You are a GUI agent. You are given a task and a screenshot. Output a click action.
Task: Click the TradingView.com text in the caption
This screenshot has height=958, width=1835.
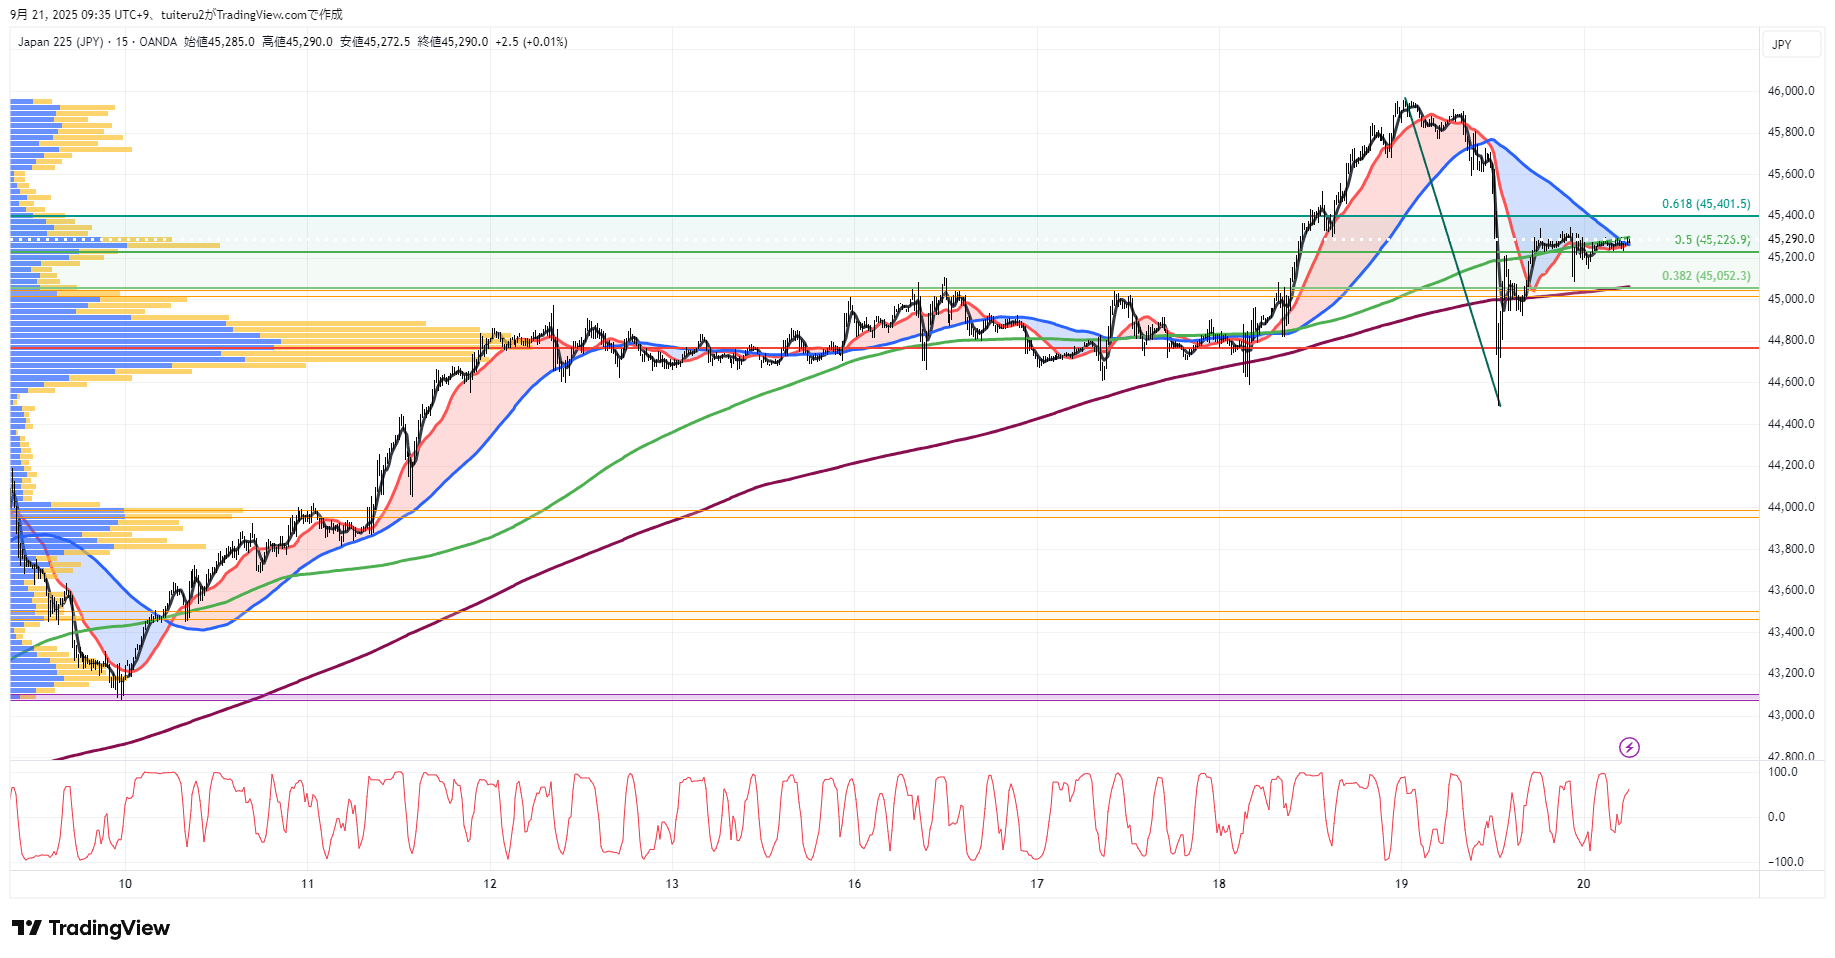261,15
